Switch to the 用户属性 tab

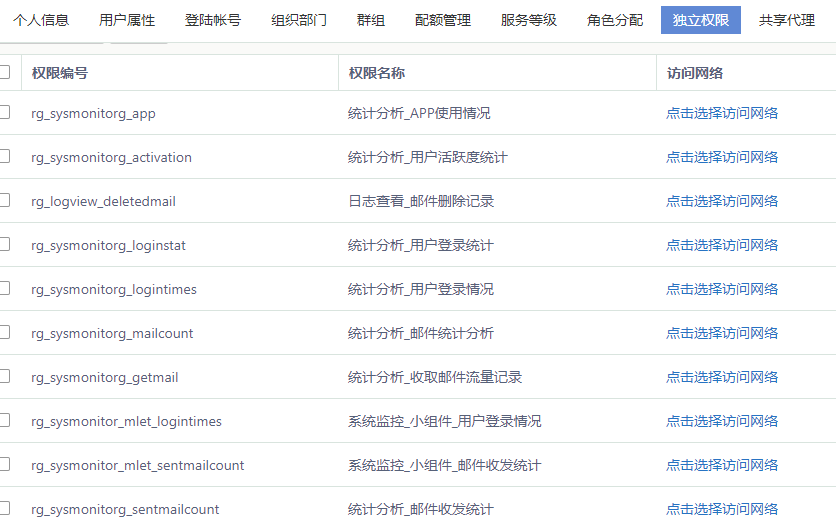(x=127, y=20)
